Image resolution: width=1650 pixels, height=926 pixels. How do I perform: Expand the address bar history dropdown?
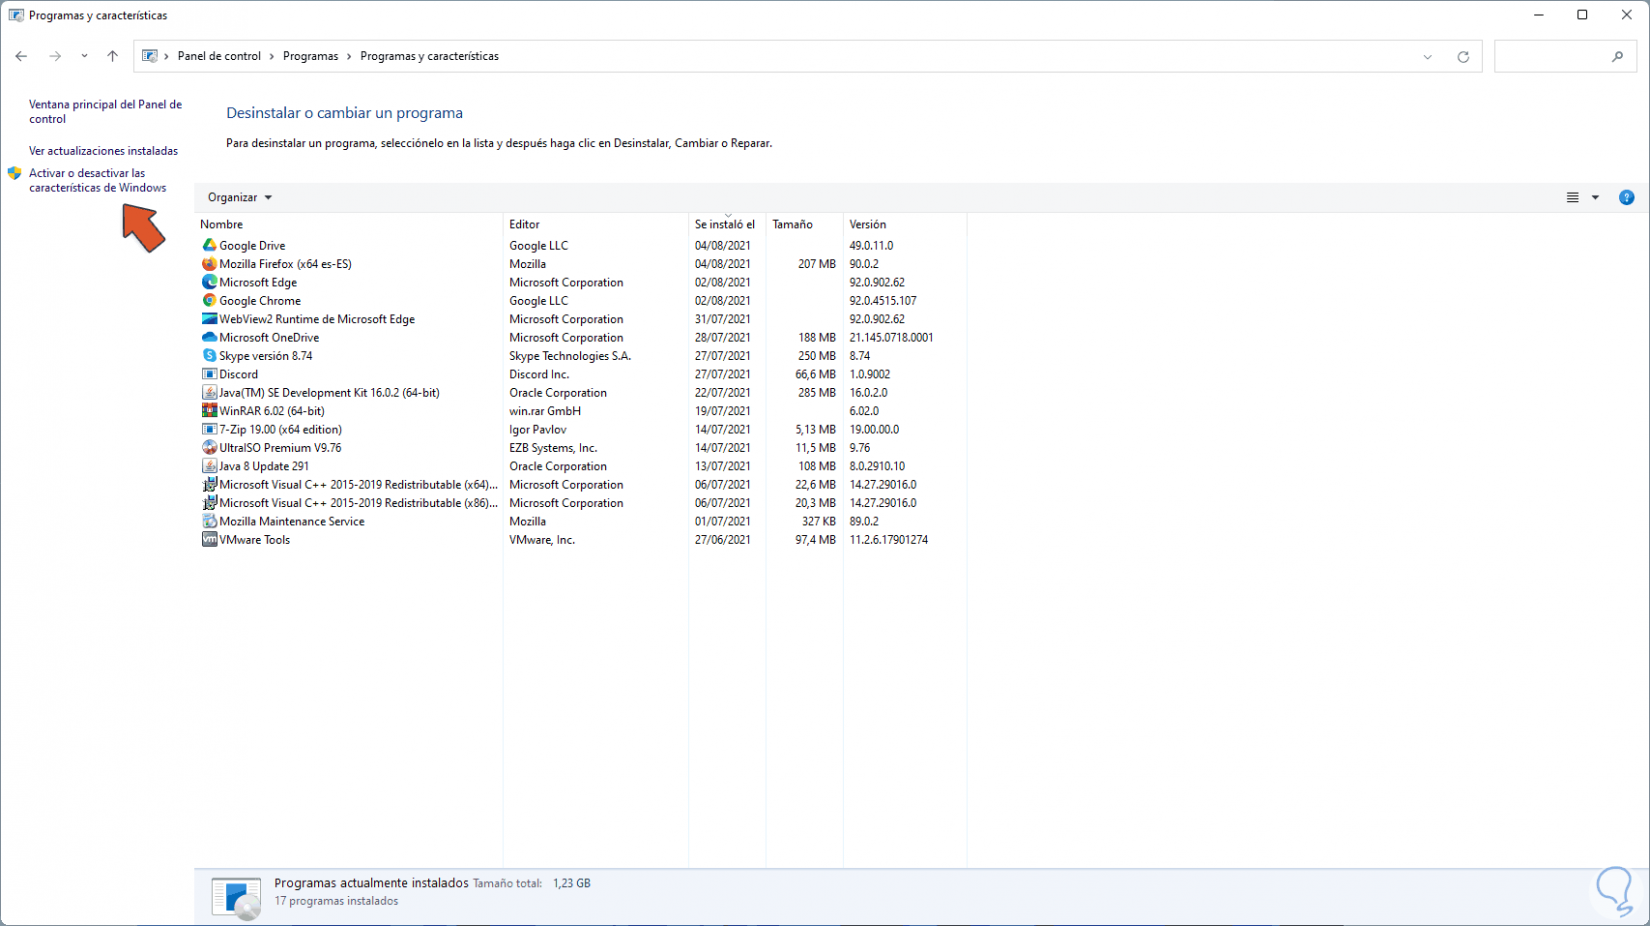pos(1428,57)
